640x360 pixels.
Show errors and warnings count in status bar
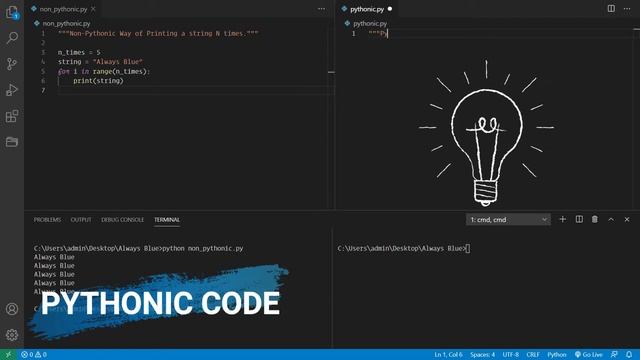[34, 354]
